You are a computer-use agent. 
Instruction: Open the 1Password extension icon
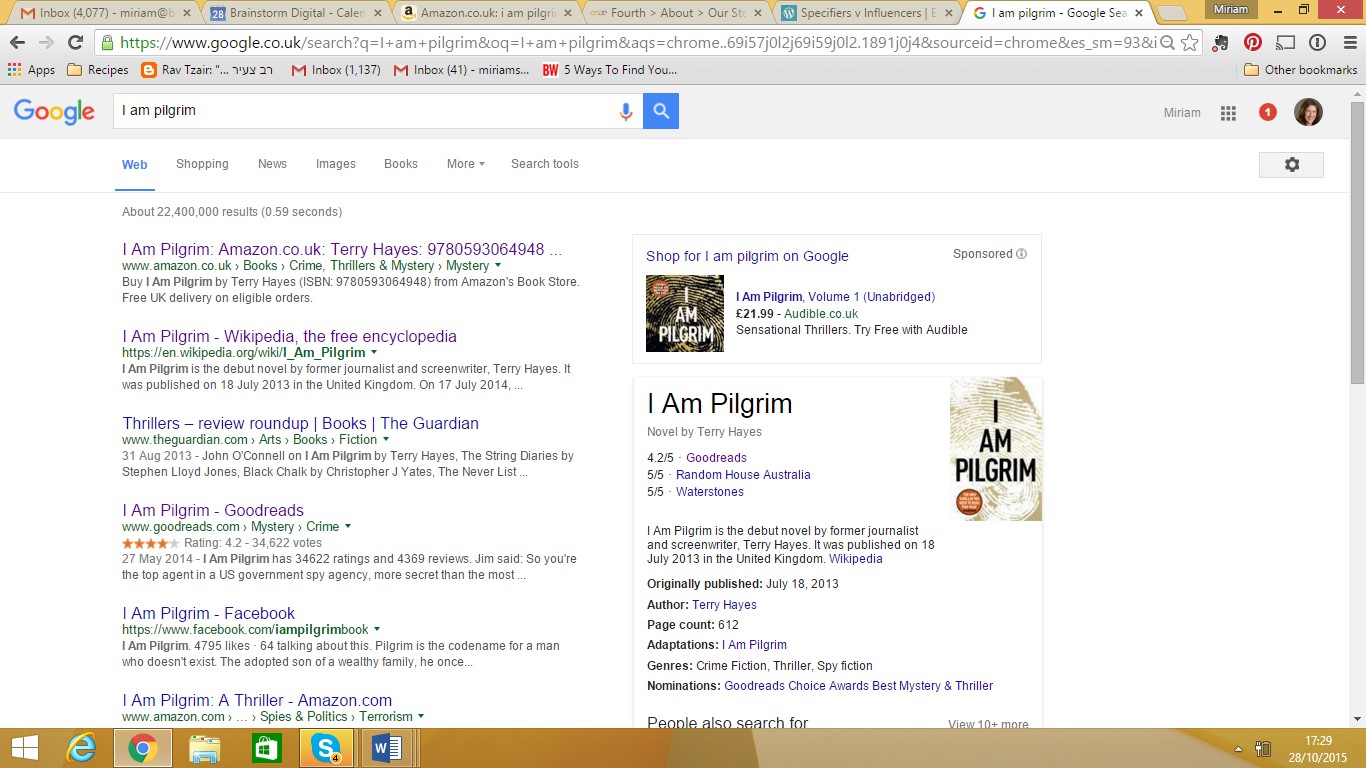click(1318, 43)
